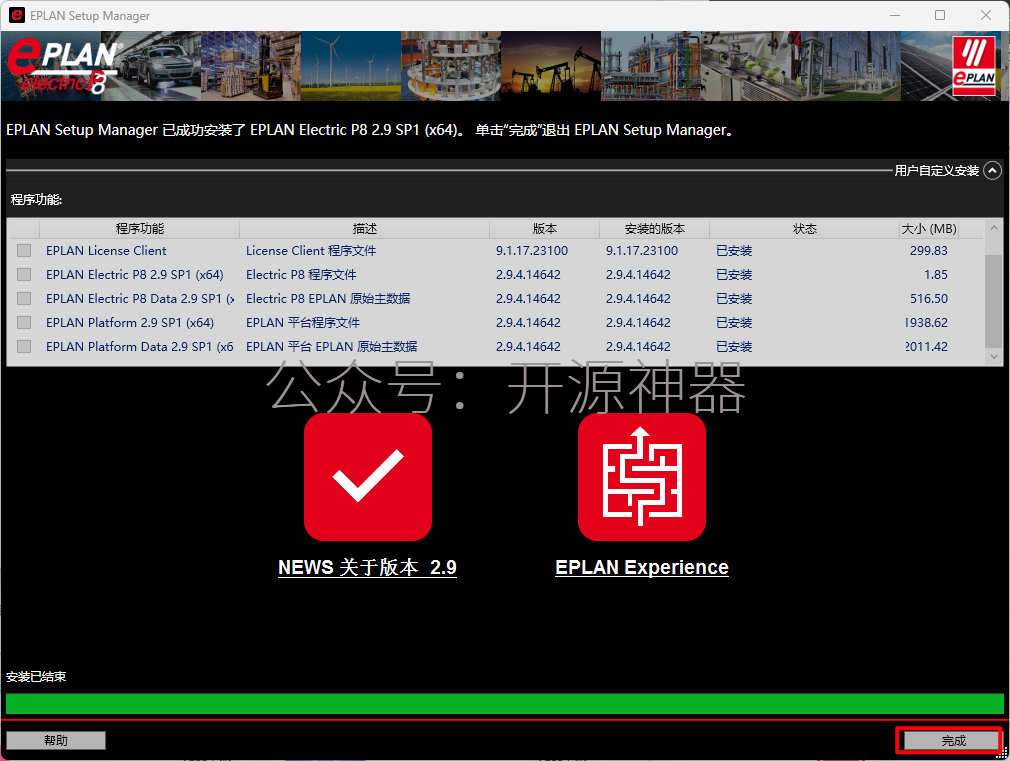This screenshot has width=1010, height=761.
Task: Click the 程序功能: section label
Action: tap(36, 199)
